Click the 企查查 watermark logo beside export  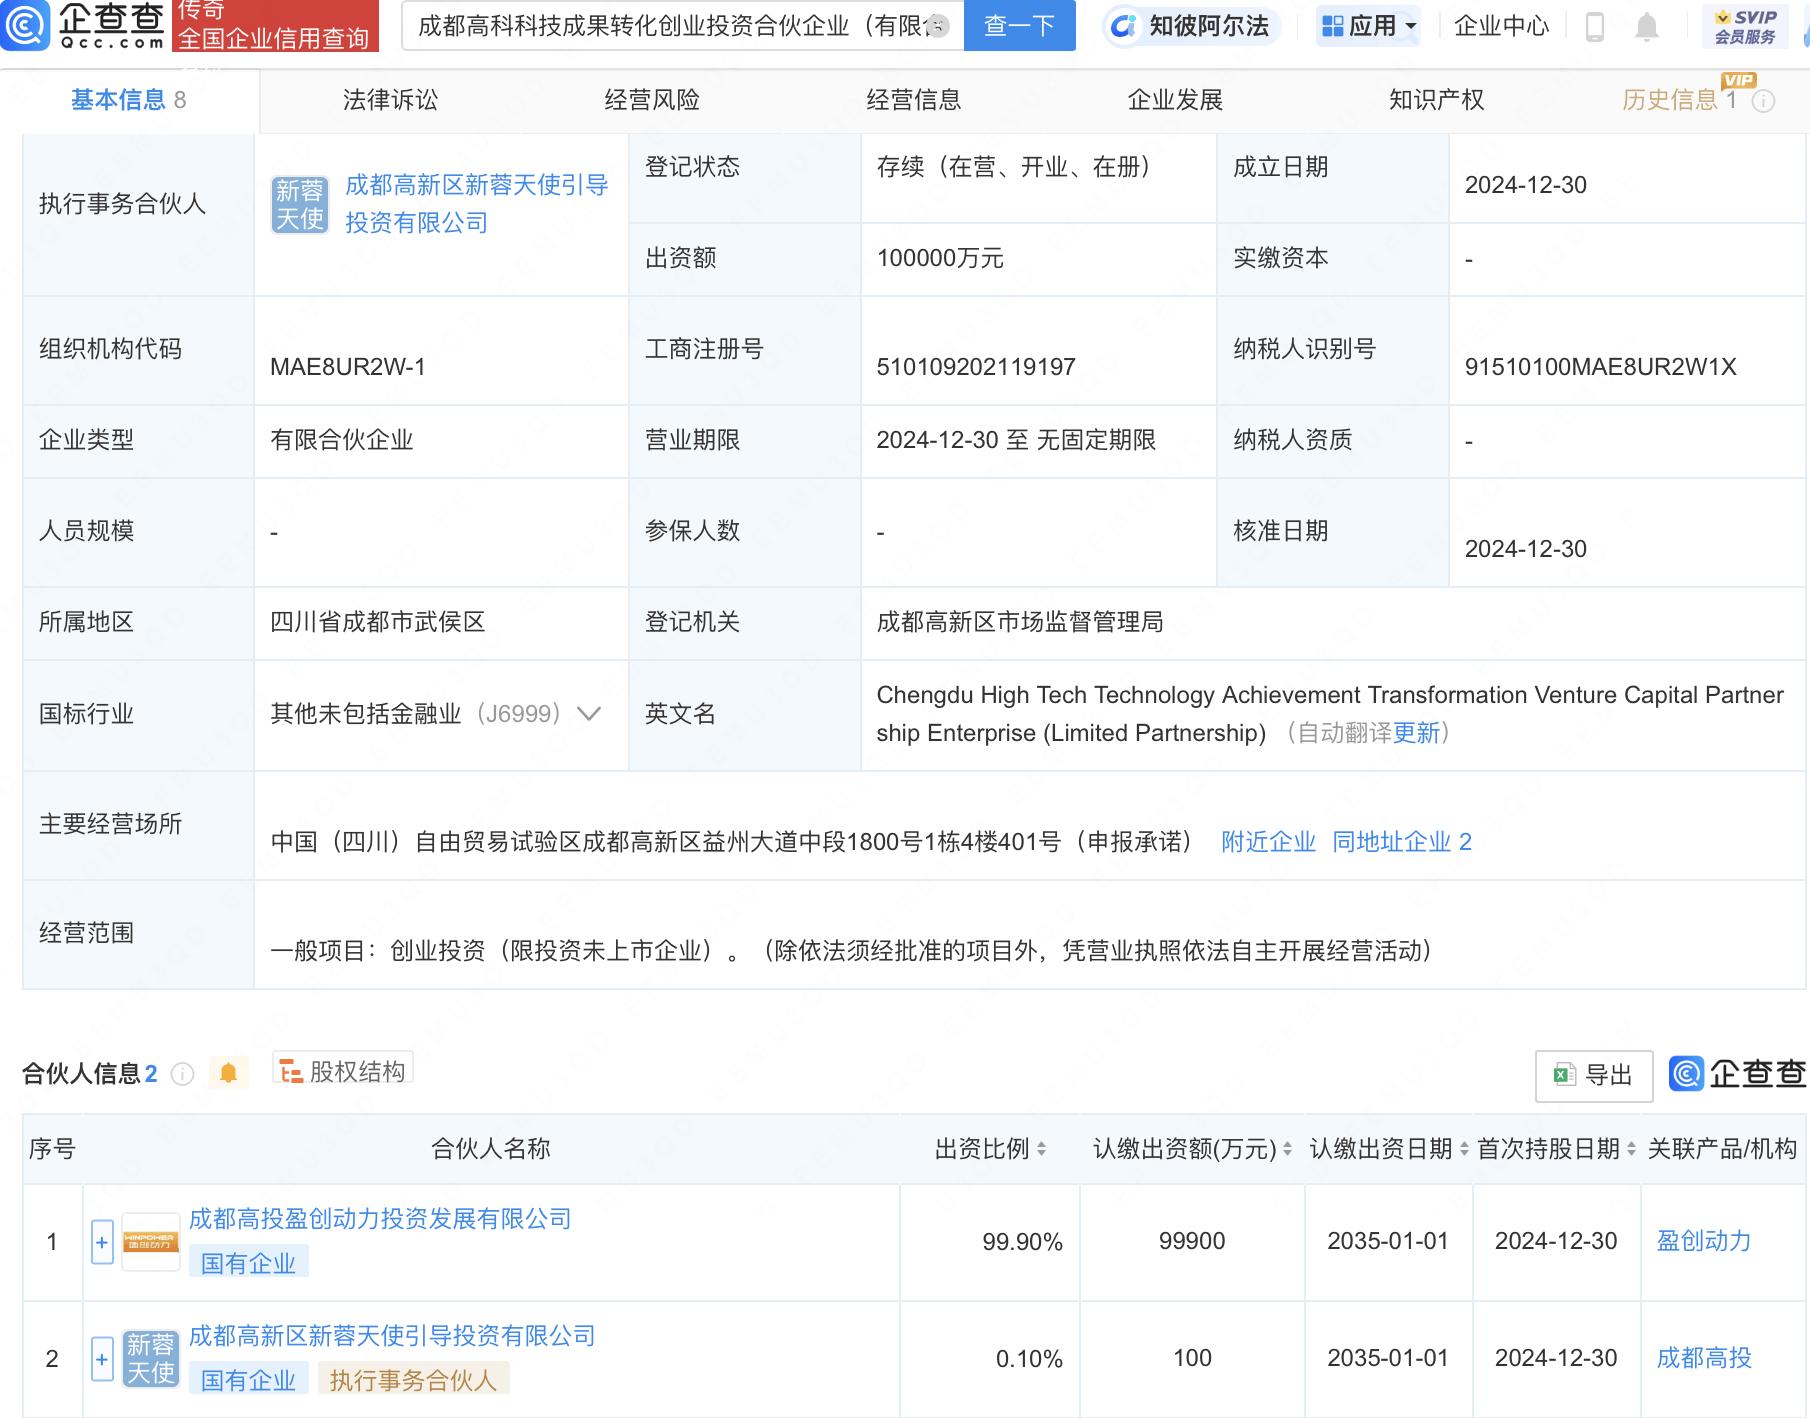tap(1738, 1074)
